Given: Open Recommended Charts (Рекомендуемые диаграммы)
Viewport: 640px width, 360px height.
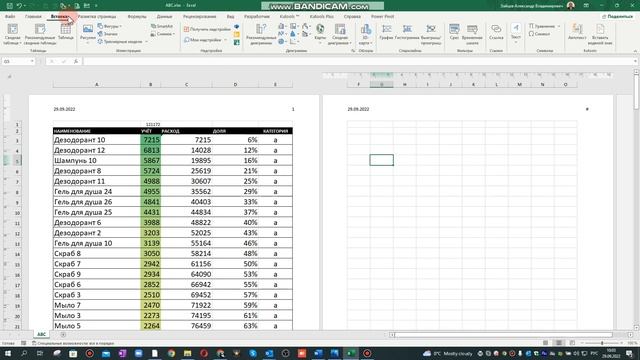Looking at the screenshot, I should (x=261, y=34).
